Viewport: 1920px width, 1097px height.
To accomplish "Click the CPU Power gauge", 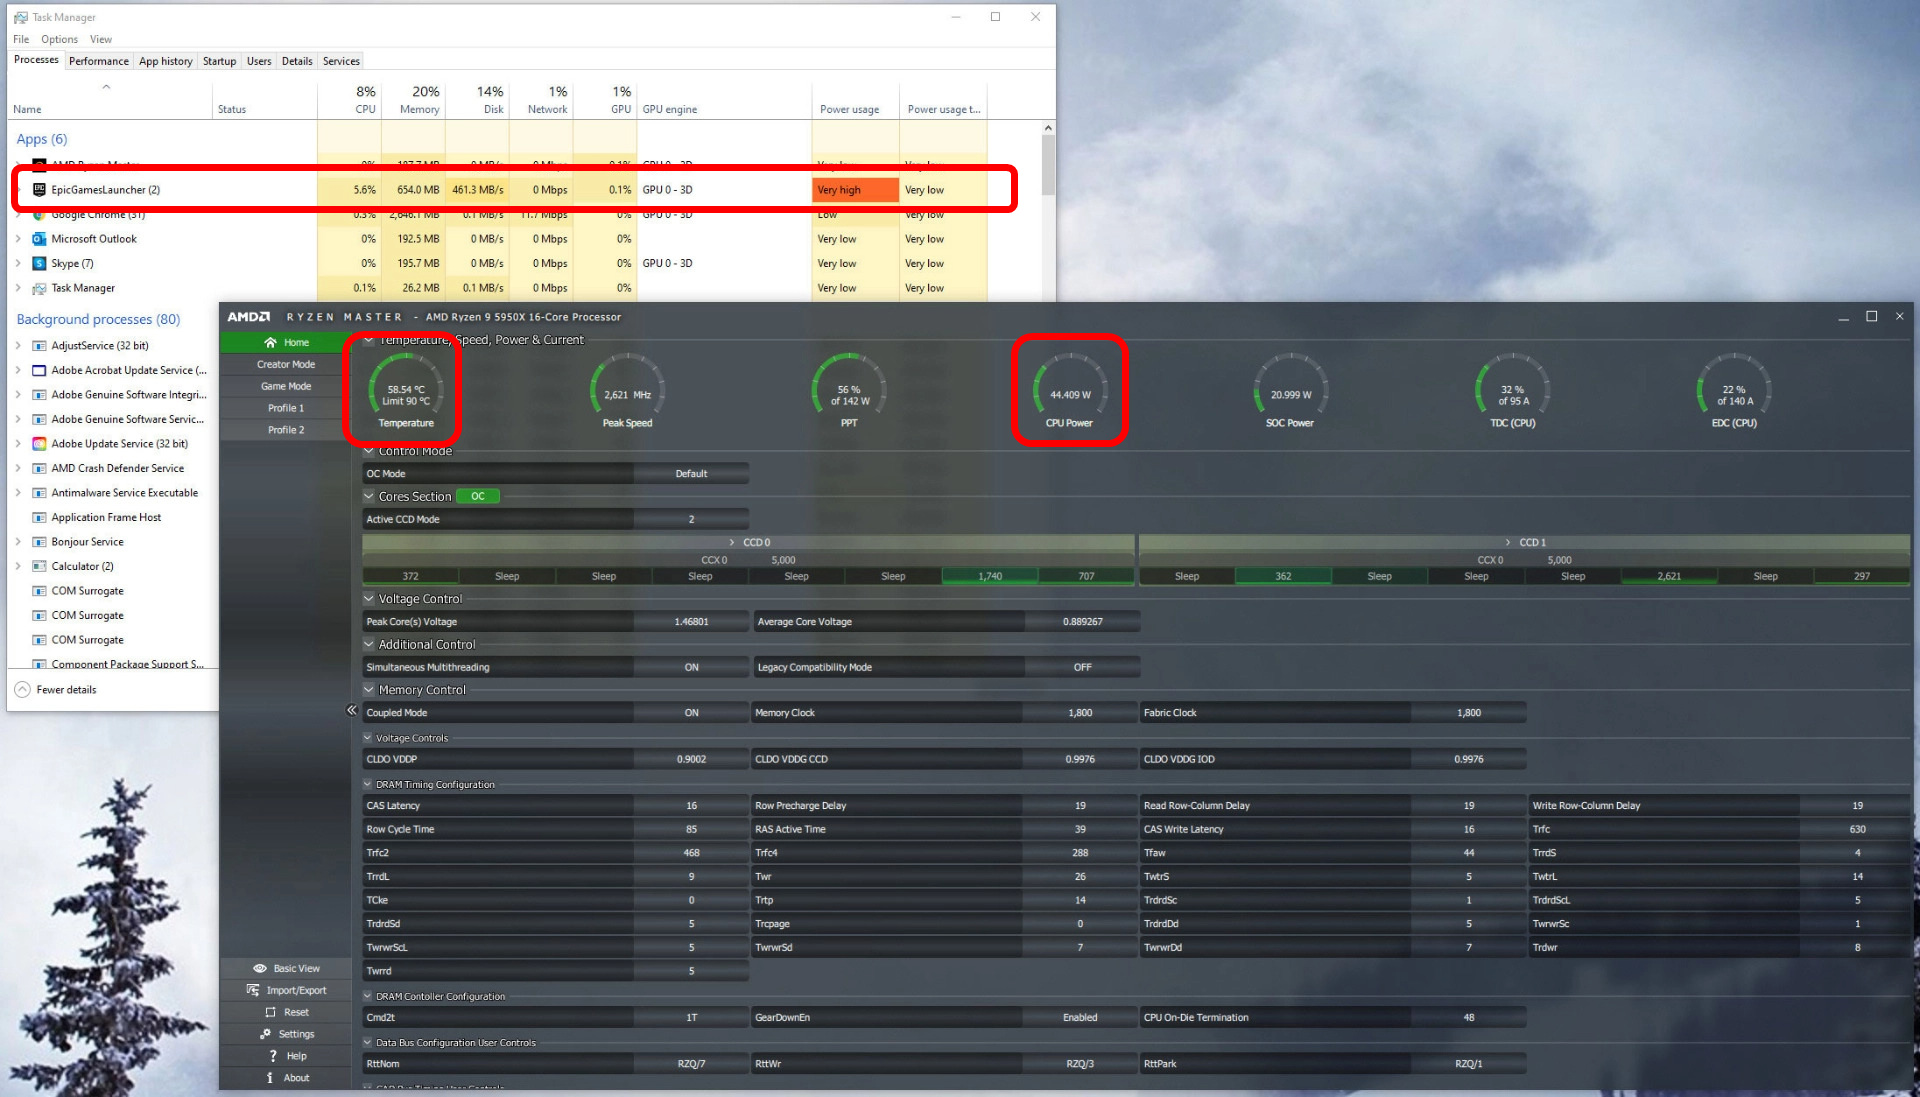I will point(1069,390).
